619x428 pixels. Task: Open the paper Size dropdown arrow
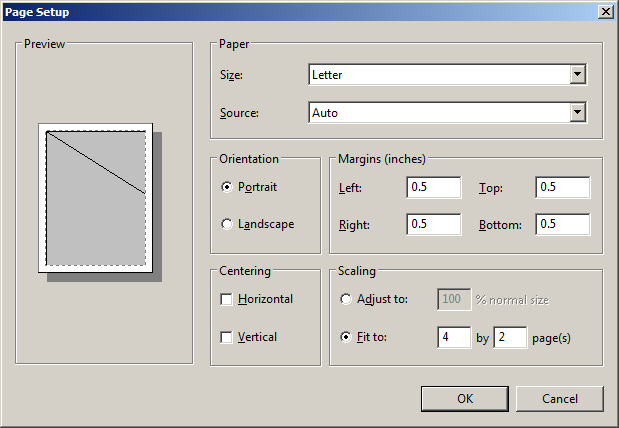tap(578, 74)
